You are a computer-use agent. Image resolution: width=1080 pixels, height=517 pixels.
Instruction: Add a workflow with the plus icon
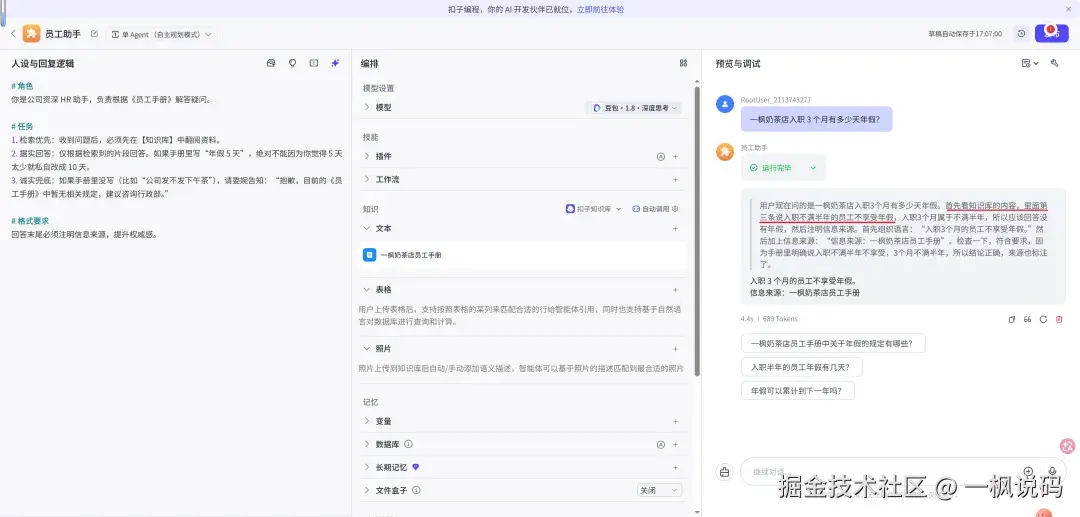tap(675, 180)
